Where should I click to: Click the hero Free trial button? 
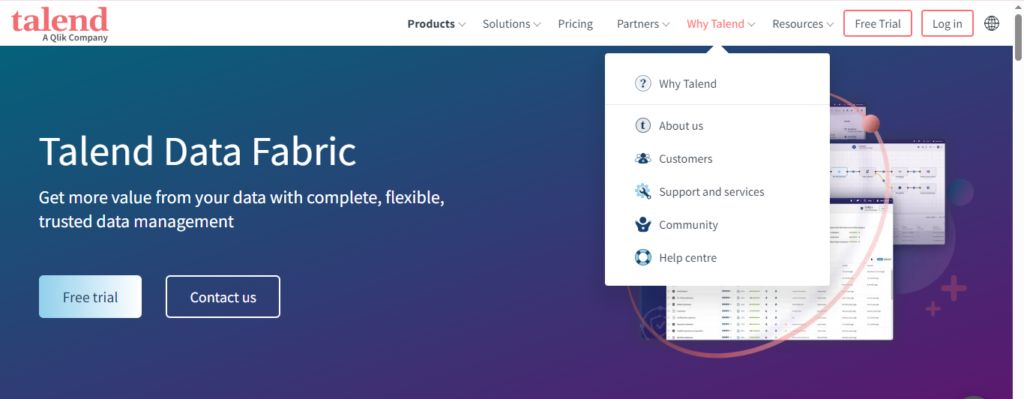click(x=90, y=296)
